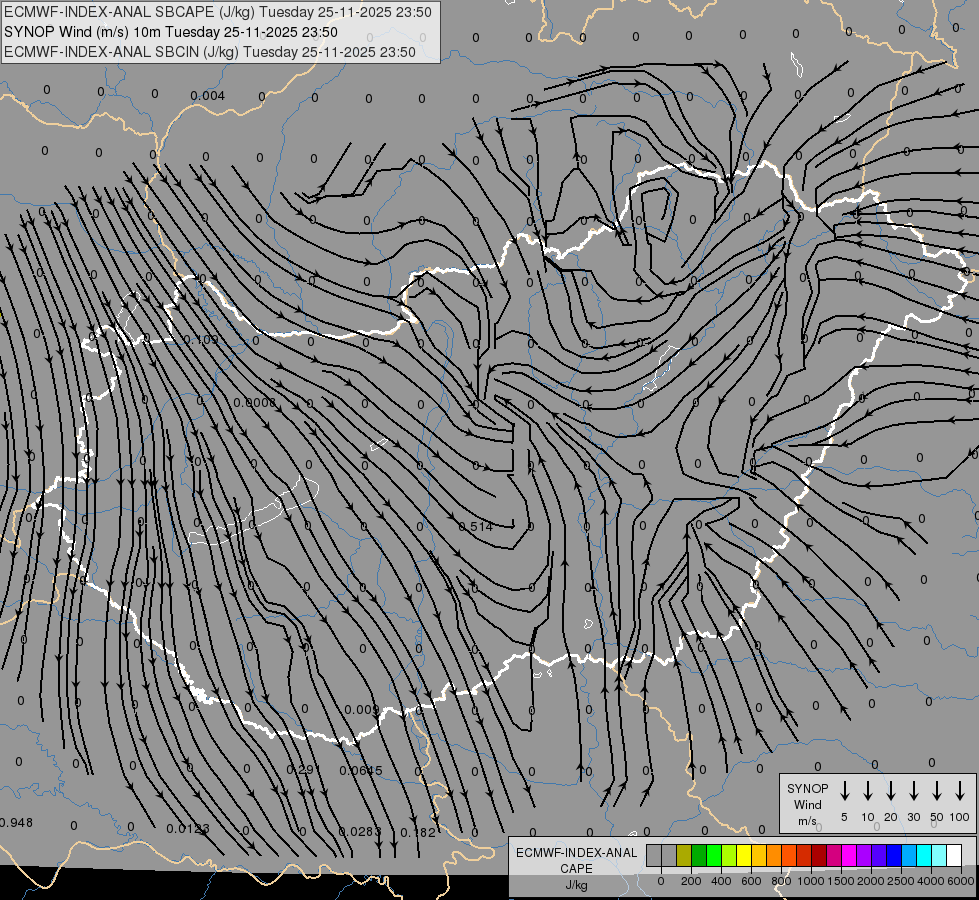This screenshot has height=900, width=979.
Task: Click the 800 tick label on CAPE scale
Action: [781, 881]
